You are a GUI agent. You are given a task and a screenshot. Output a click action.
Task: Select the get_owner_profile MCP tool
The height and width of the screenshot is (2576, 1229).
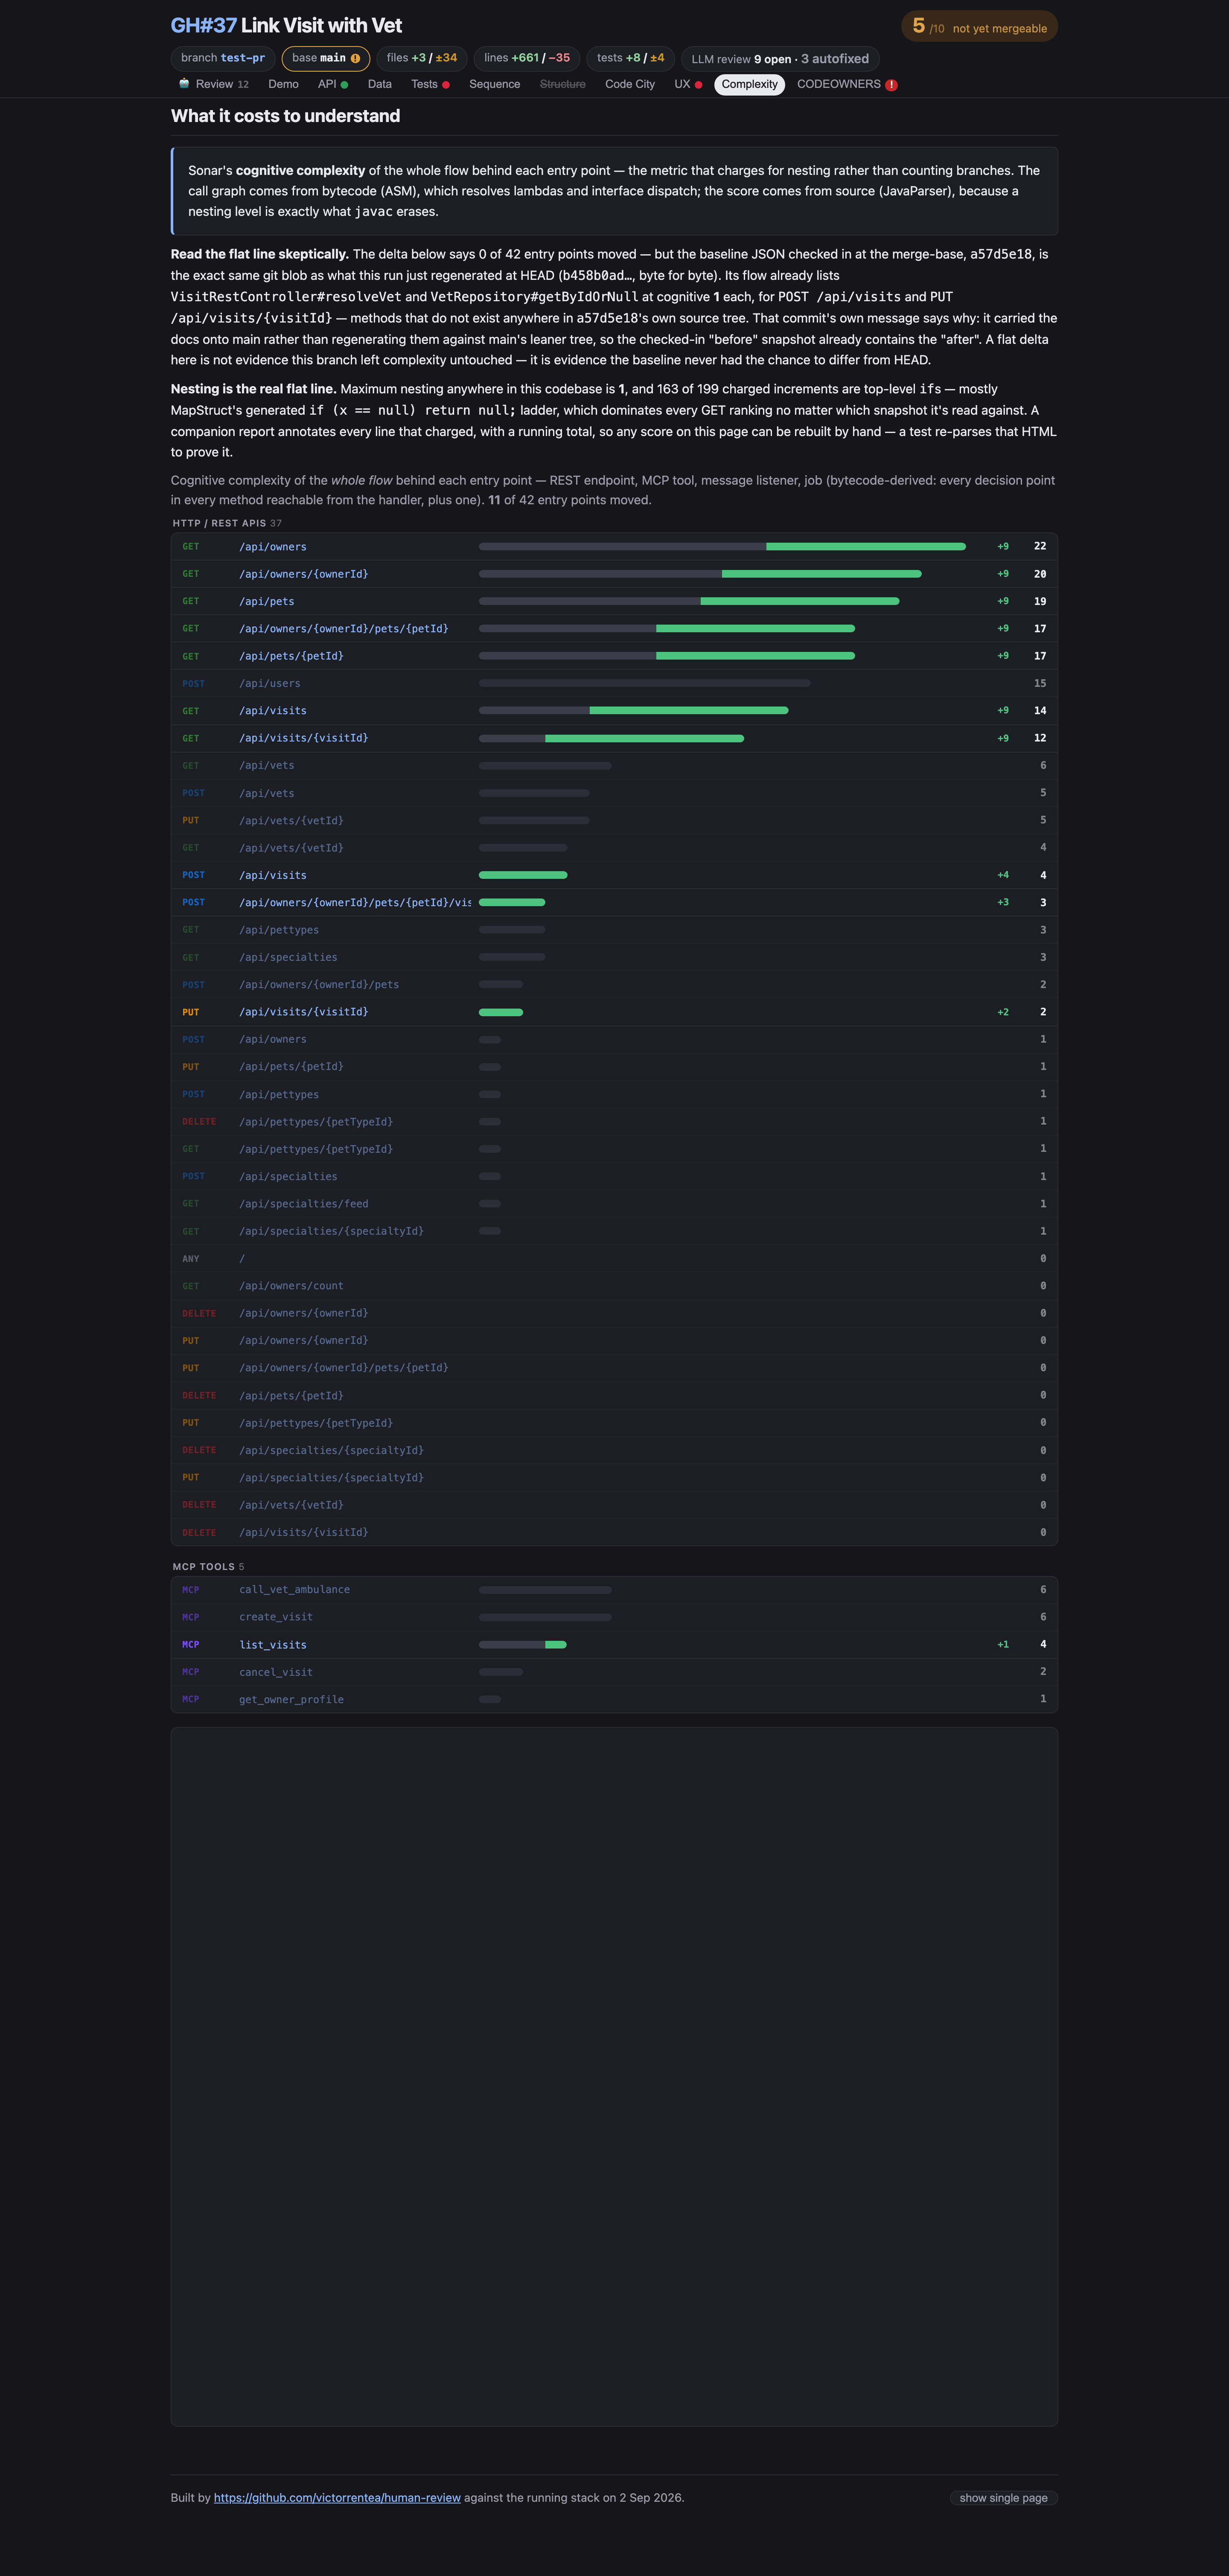click(614, 1699)
